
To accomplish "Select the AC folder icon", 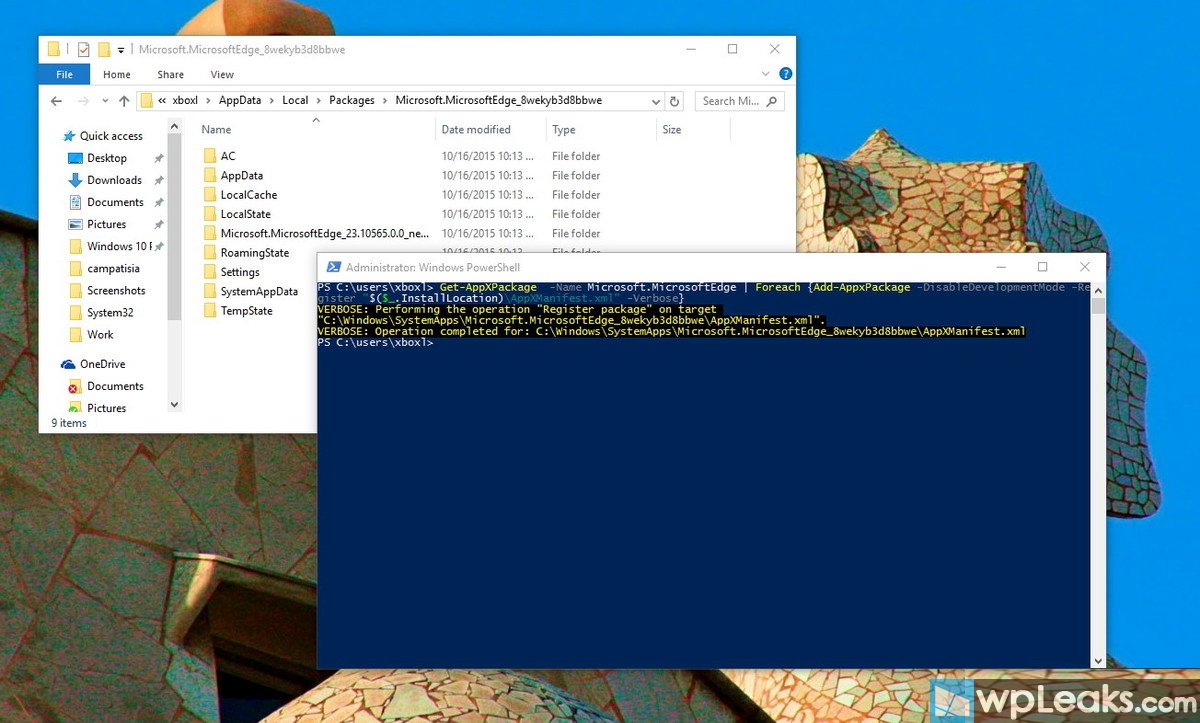I will pyautogui.click(x=209, y=156).
